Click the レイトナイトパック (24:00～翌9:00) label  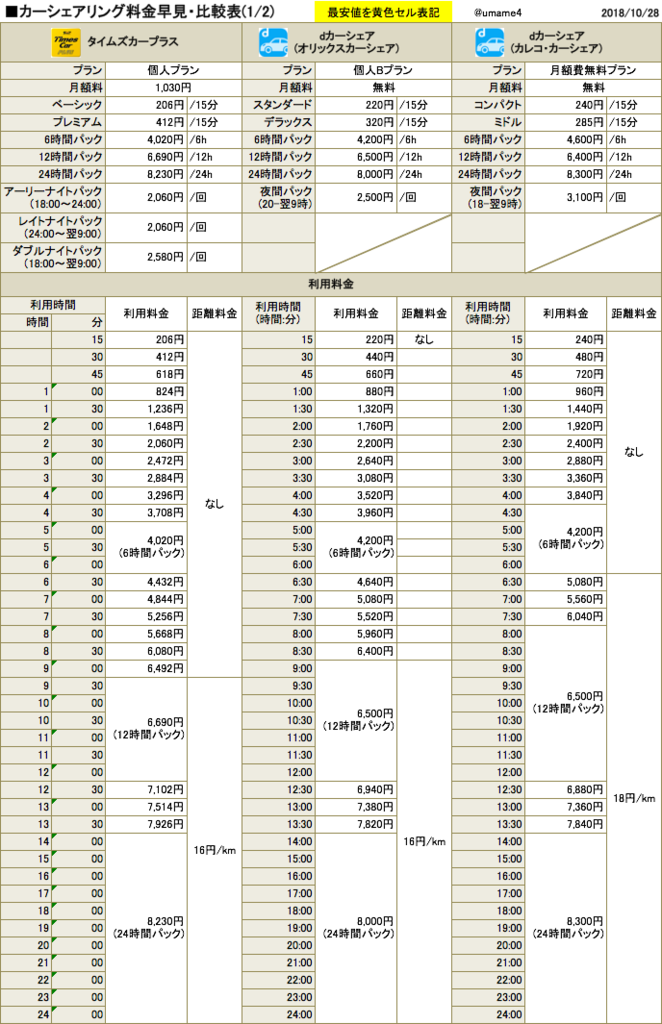(x=53, y=227)
